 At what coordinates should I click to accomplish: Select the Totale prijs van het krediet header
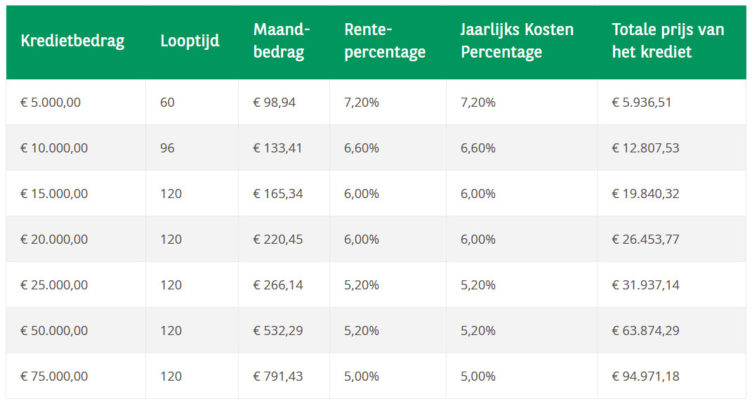(x=668, y=41)
